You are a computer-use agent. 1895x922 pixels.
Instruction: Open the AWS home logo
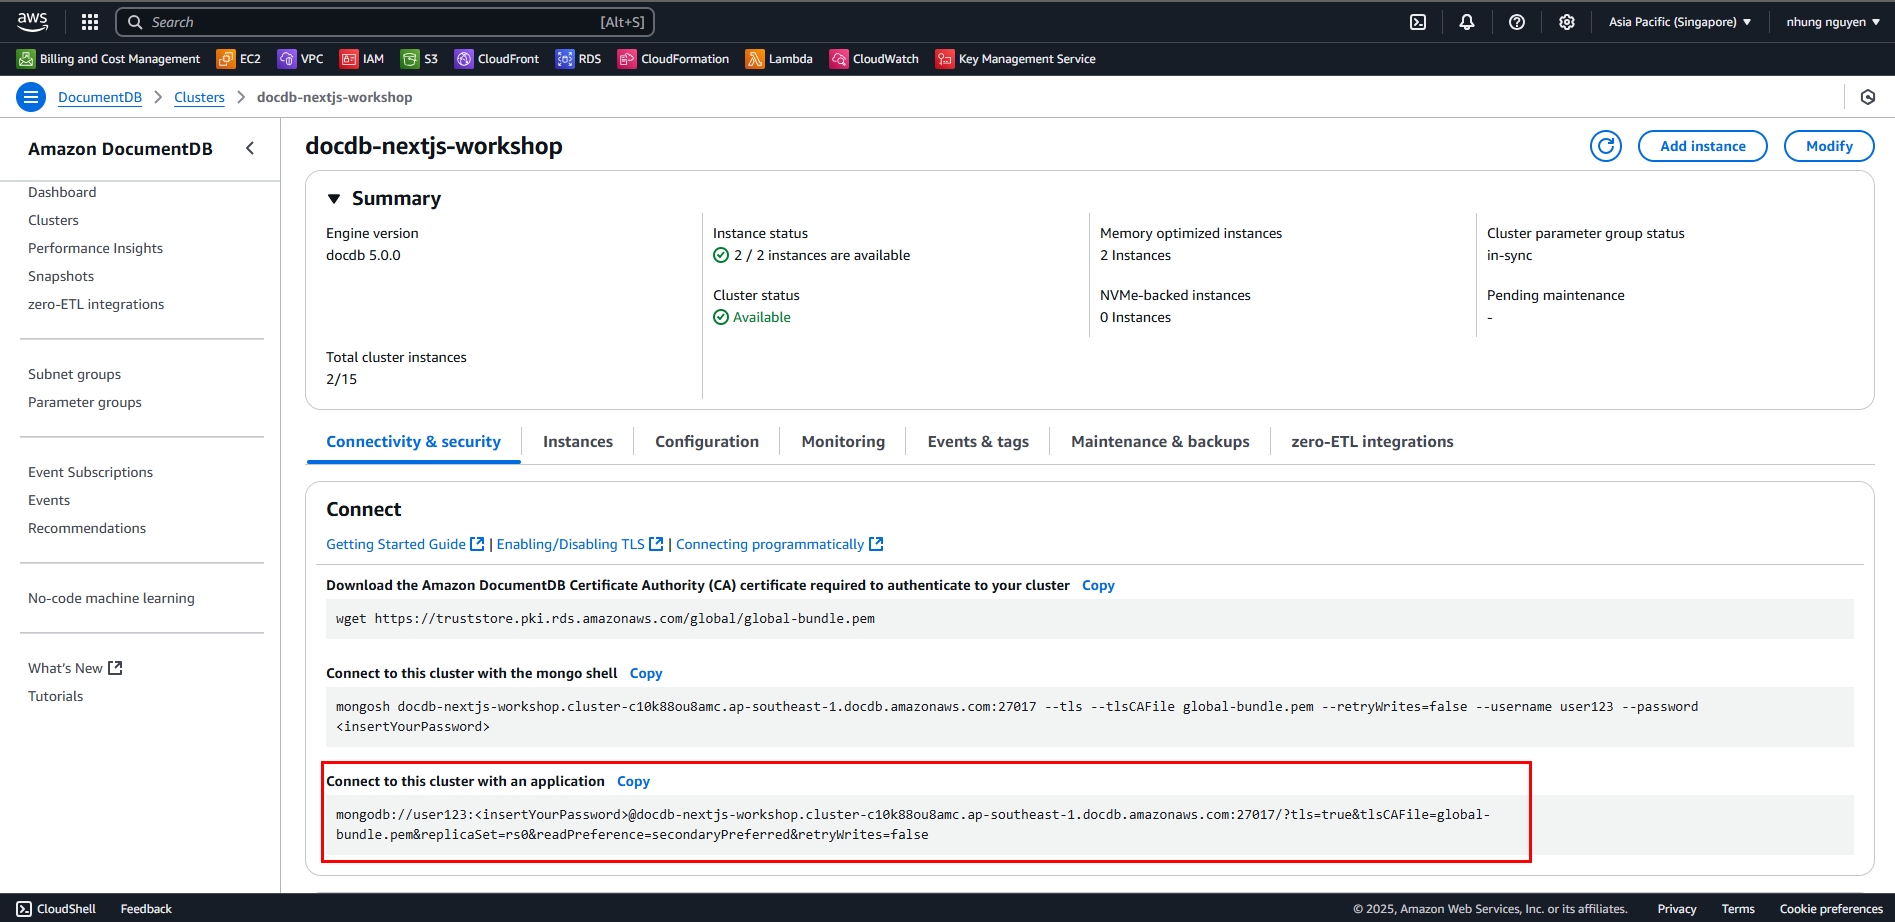32,21
